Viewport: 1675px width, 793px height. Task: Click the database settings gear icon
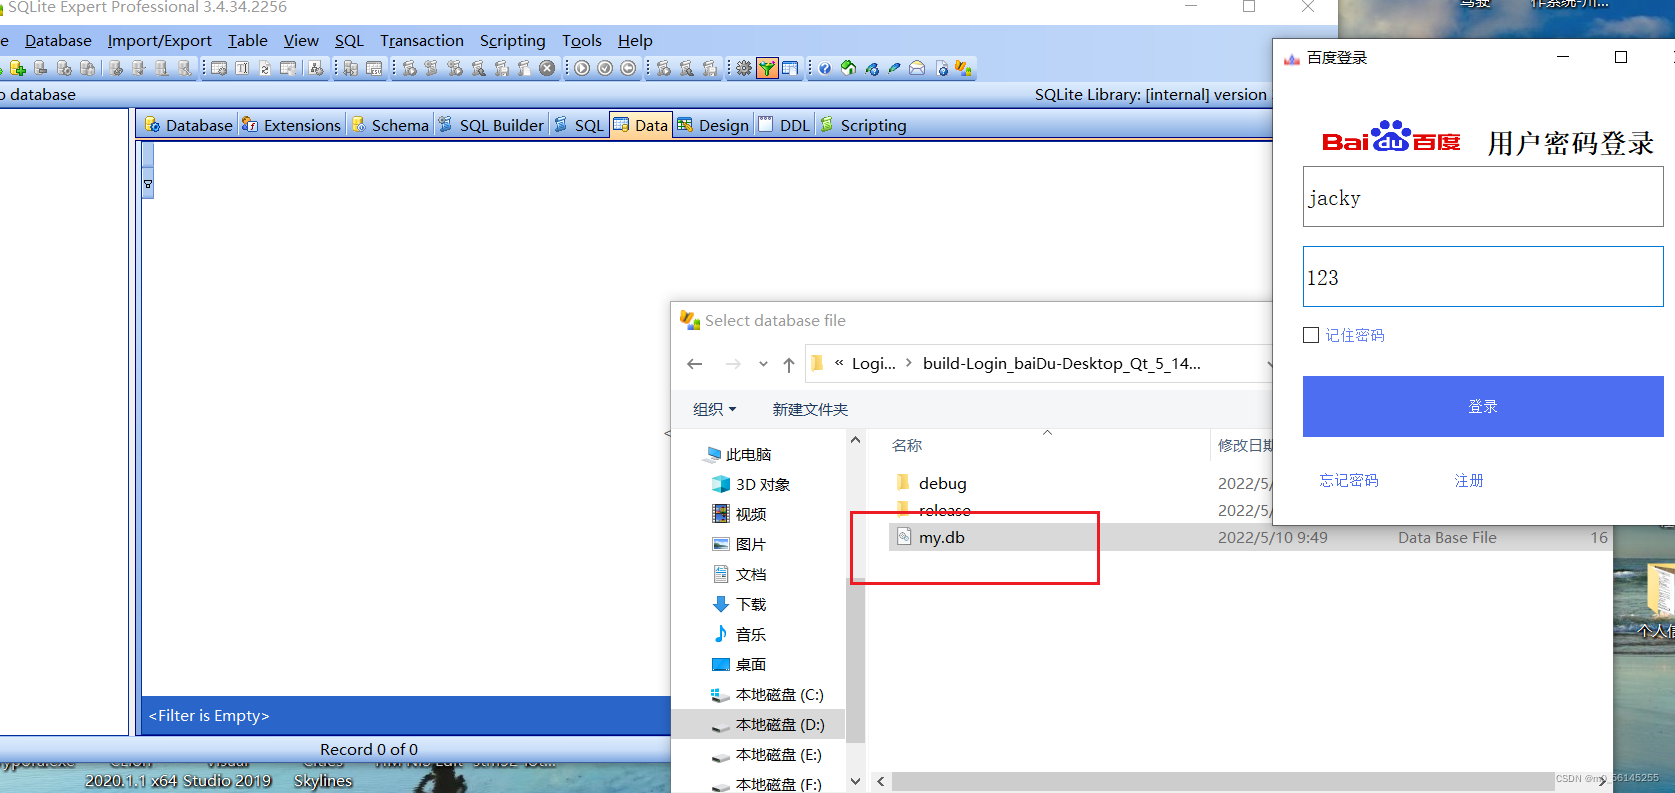64,68
